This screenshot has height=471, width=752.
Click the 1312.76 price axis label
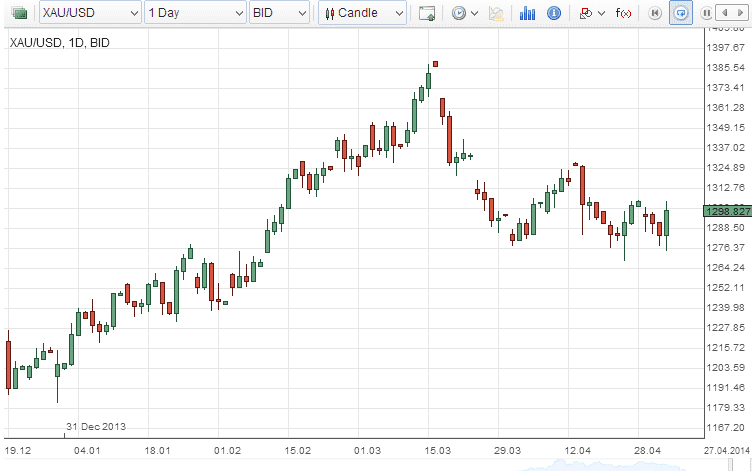coord(726,187)
